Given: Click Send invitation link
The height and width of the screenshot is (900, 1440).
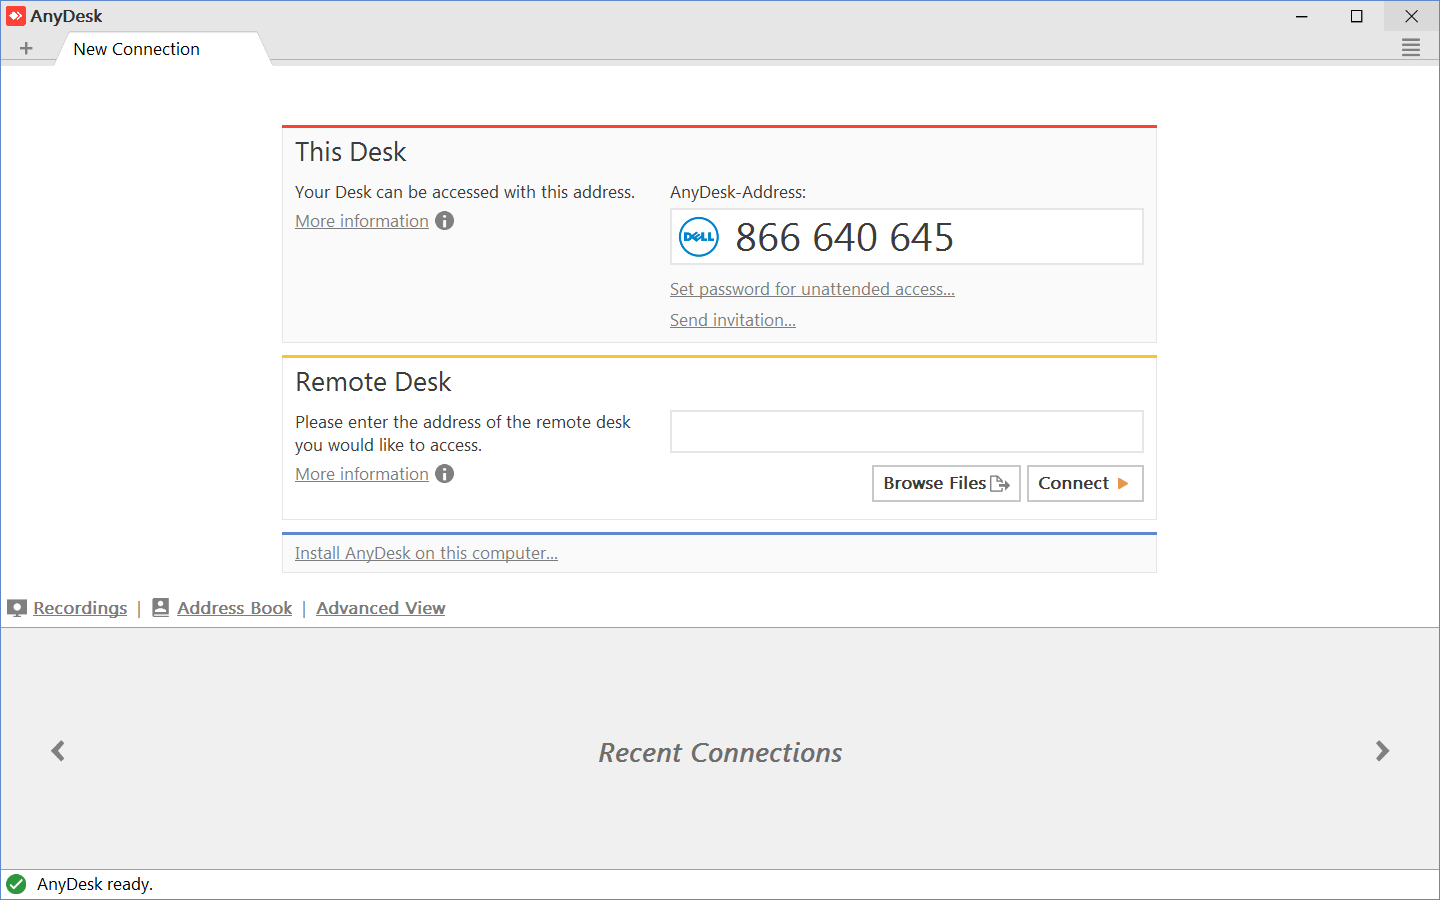Looking at the screenshot, I should (x=733, y=320).
